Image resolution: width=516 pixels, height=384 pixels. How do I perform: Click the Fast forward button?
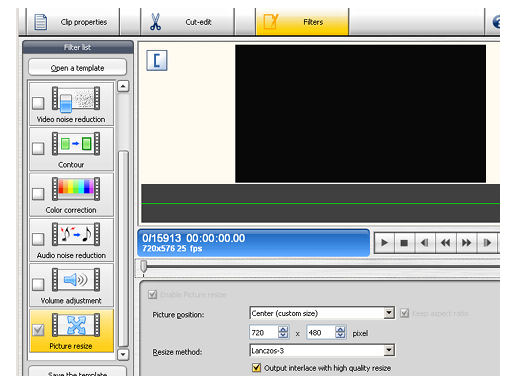[x=466, y=243]
